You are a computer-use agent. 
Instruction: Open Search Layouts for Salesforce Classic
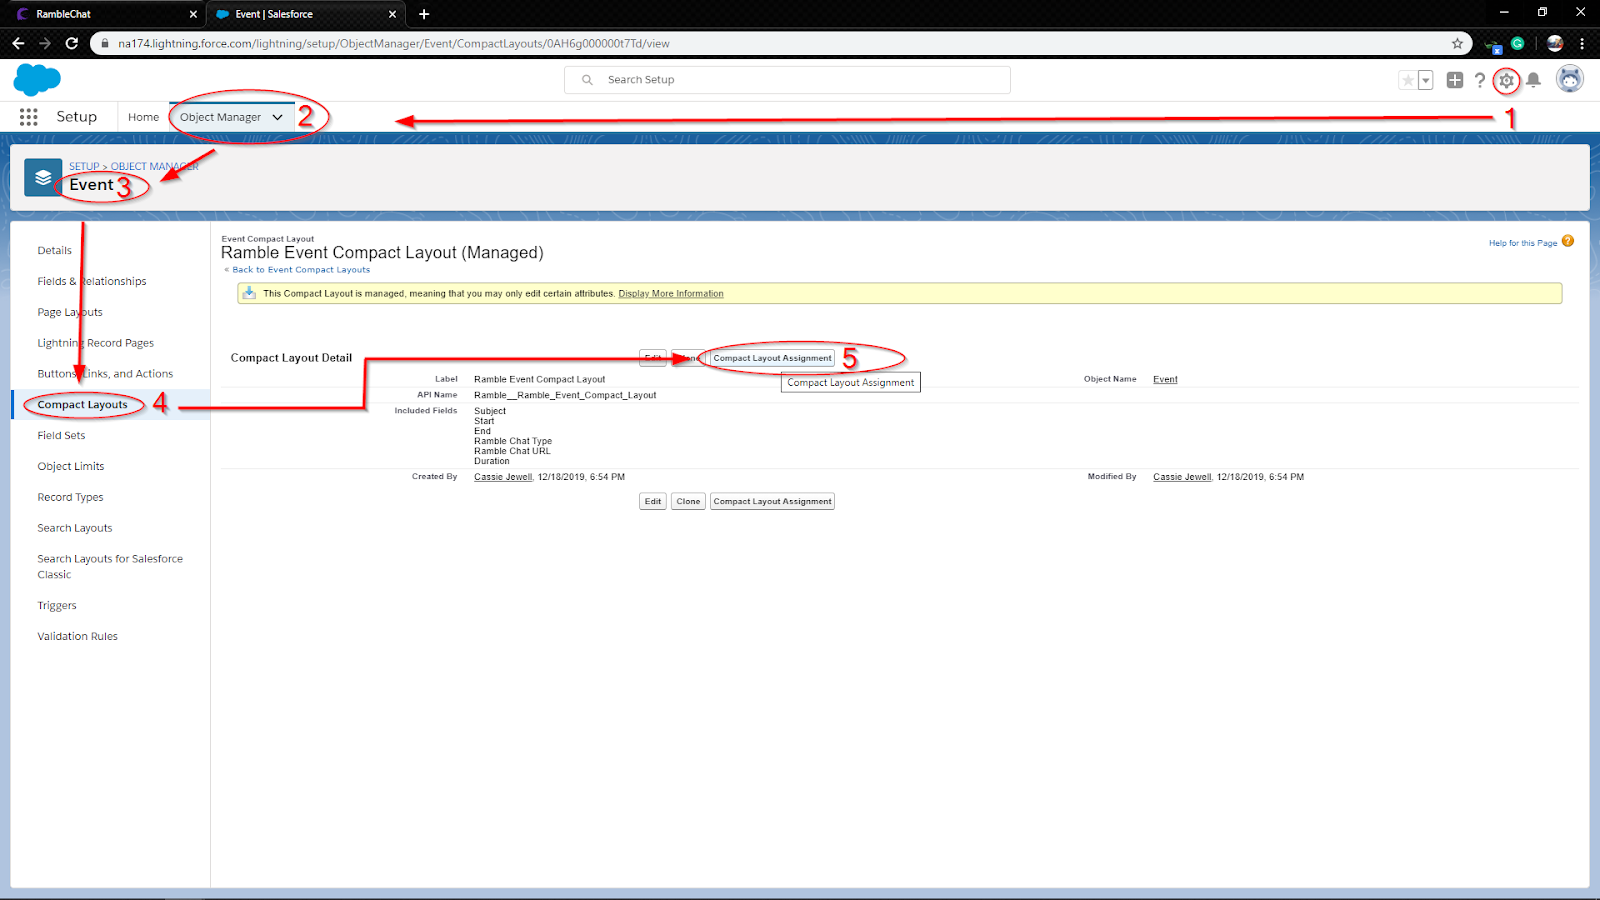click(110, 566)
